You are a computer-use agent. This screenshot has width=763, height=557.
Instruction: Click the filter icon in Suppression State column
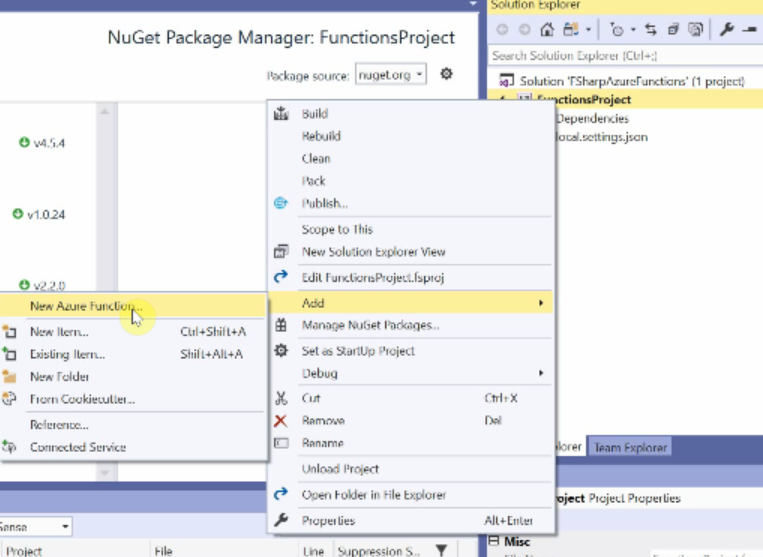pyautogui.click(x=441, y=550)
